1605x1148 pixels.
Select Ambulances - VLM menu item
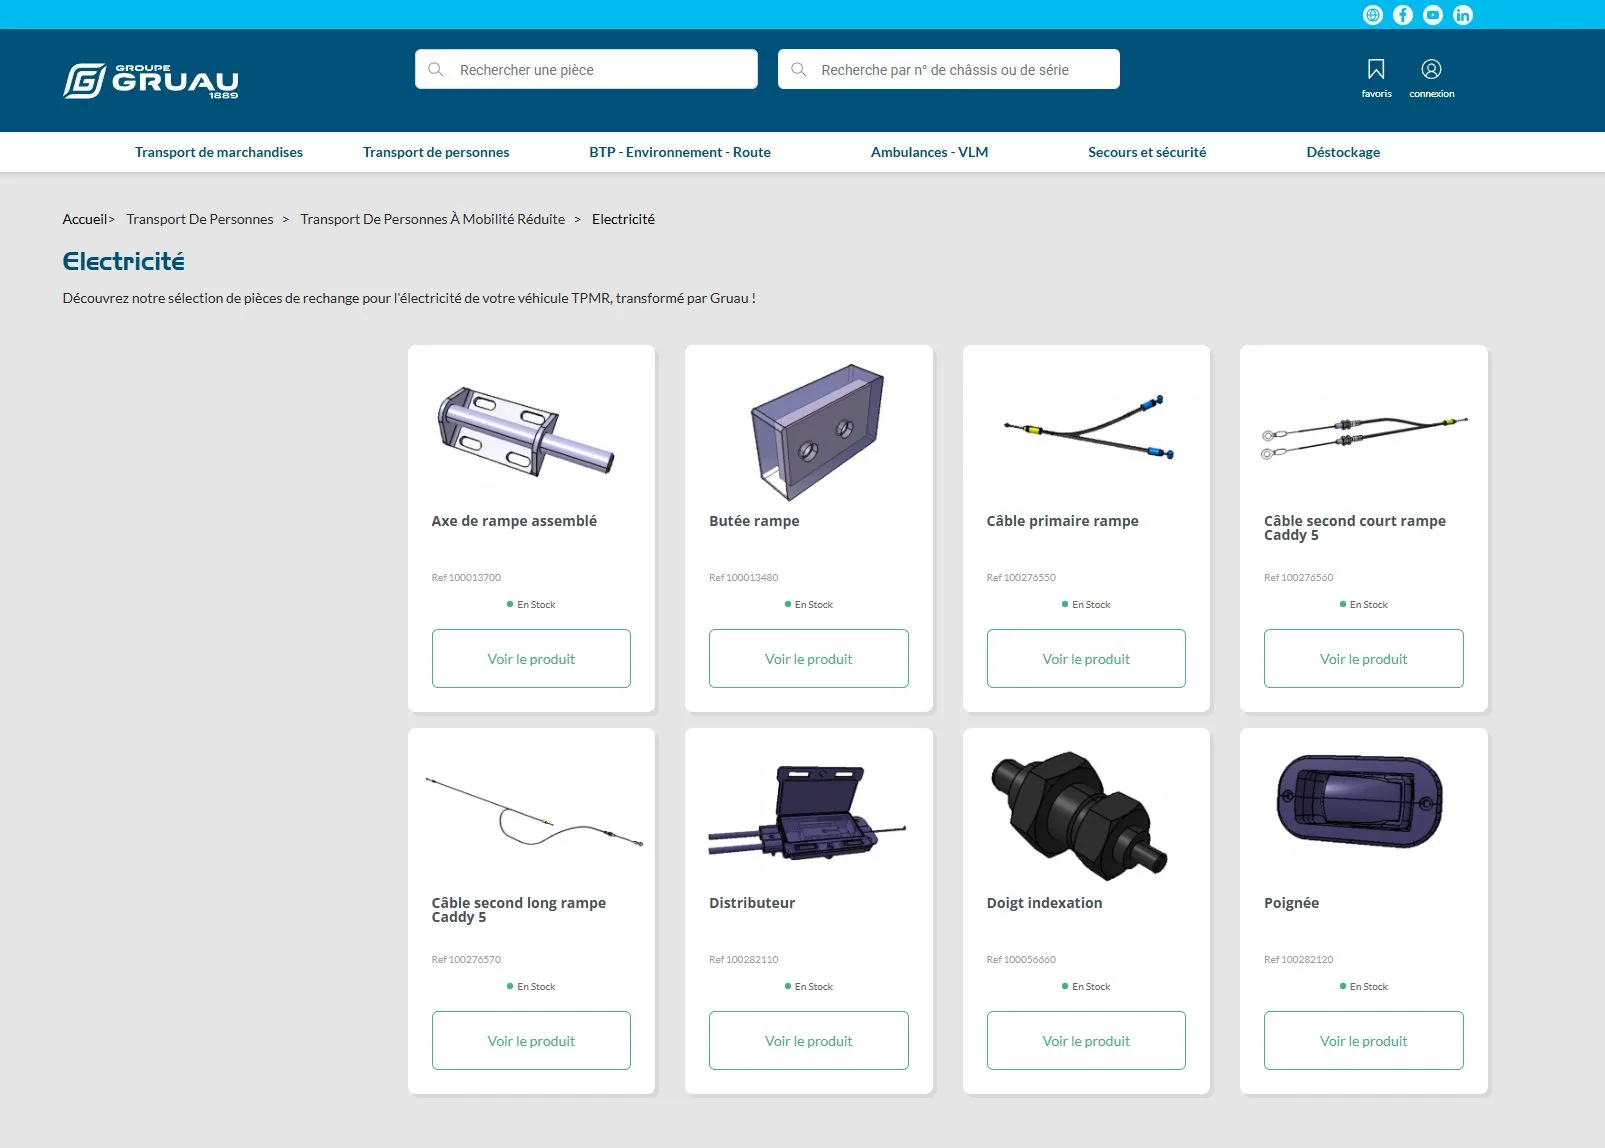tap(929, 152)
